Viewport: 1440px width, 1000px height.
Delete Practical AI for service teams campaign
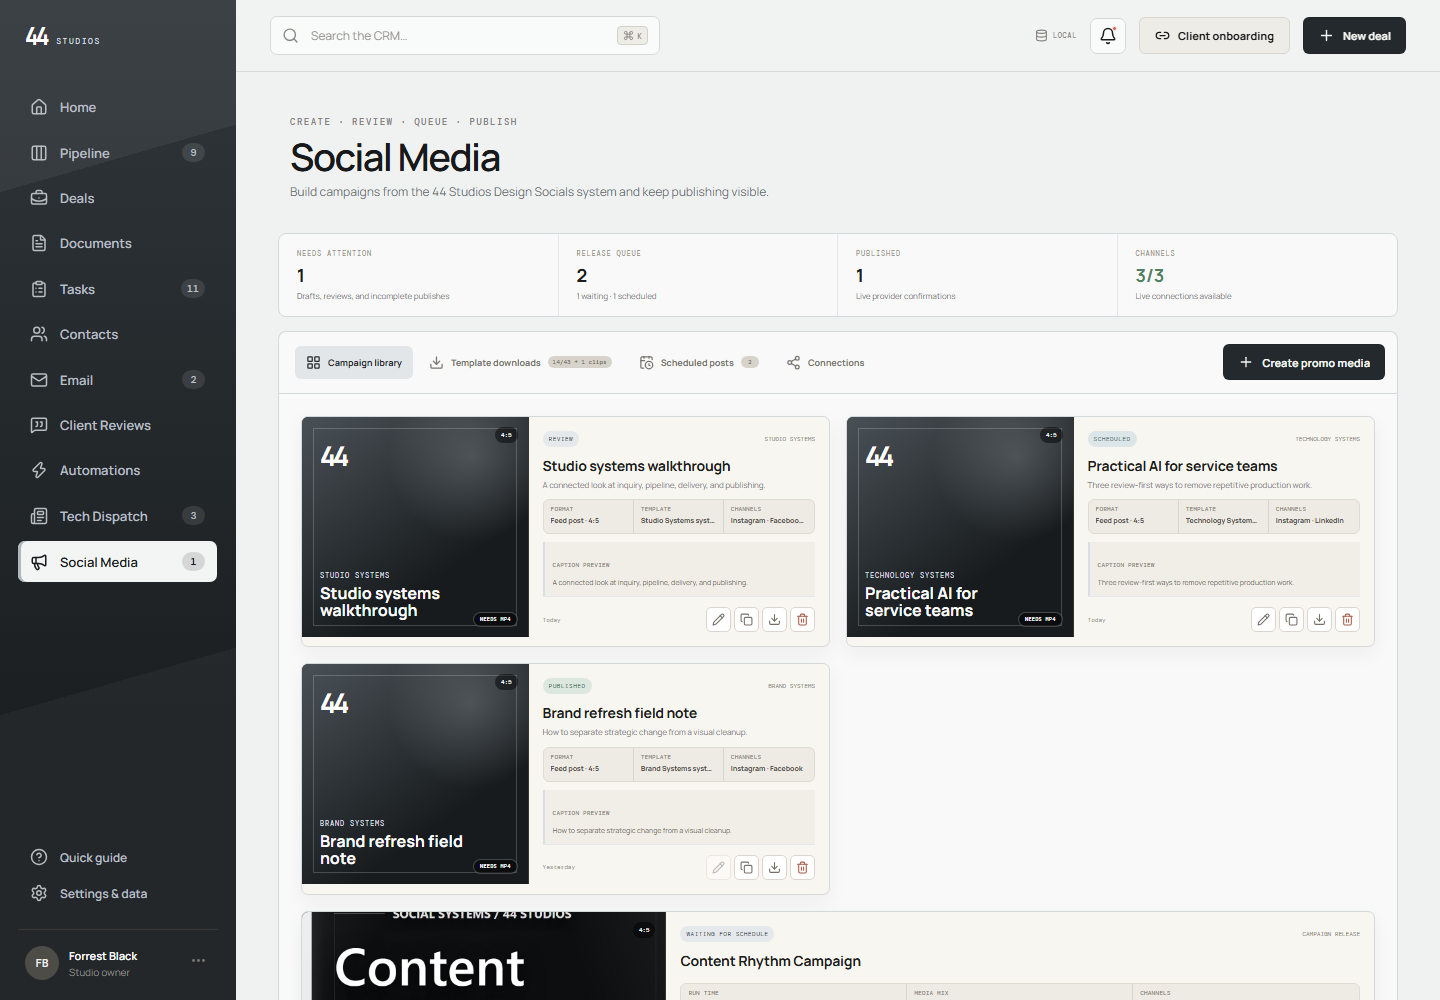[x=1348, y=620]
